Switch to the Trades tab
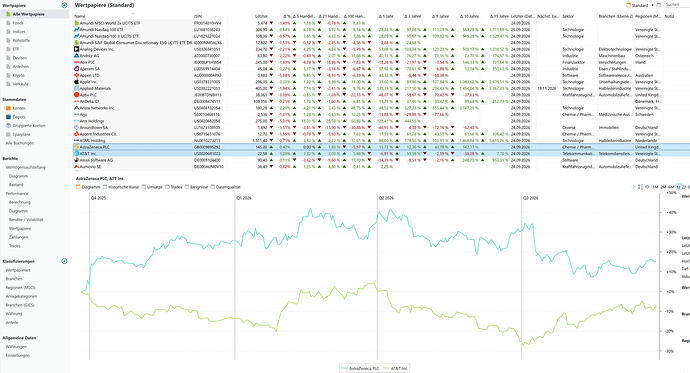The image size is (690, 373). [x=173, y=187]
